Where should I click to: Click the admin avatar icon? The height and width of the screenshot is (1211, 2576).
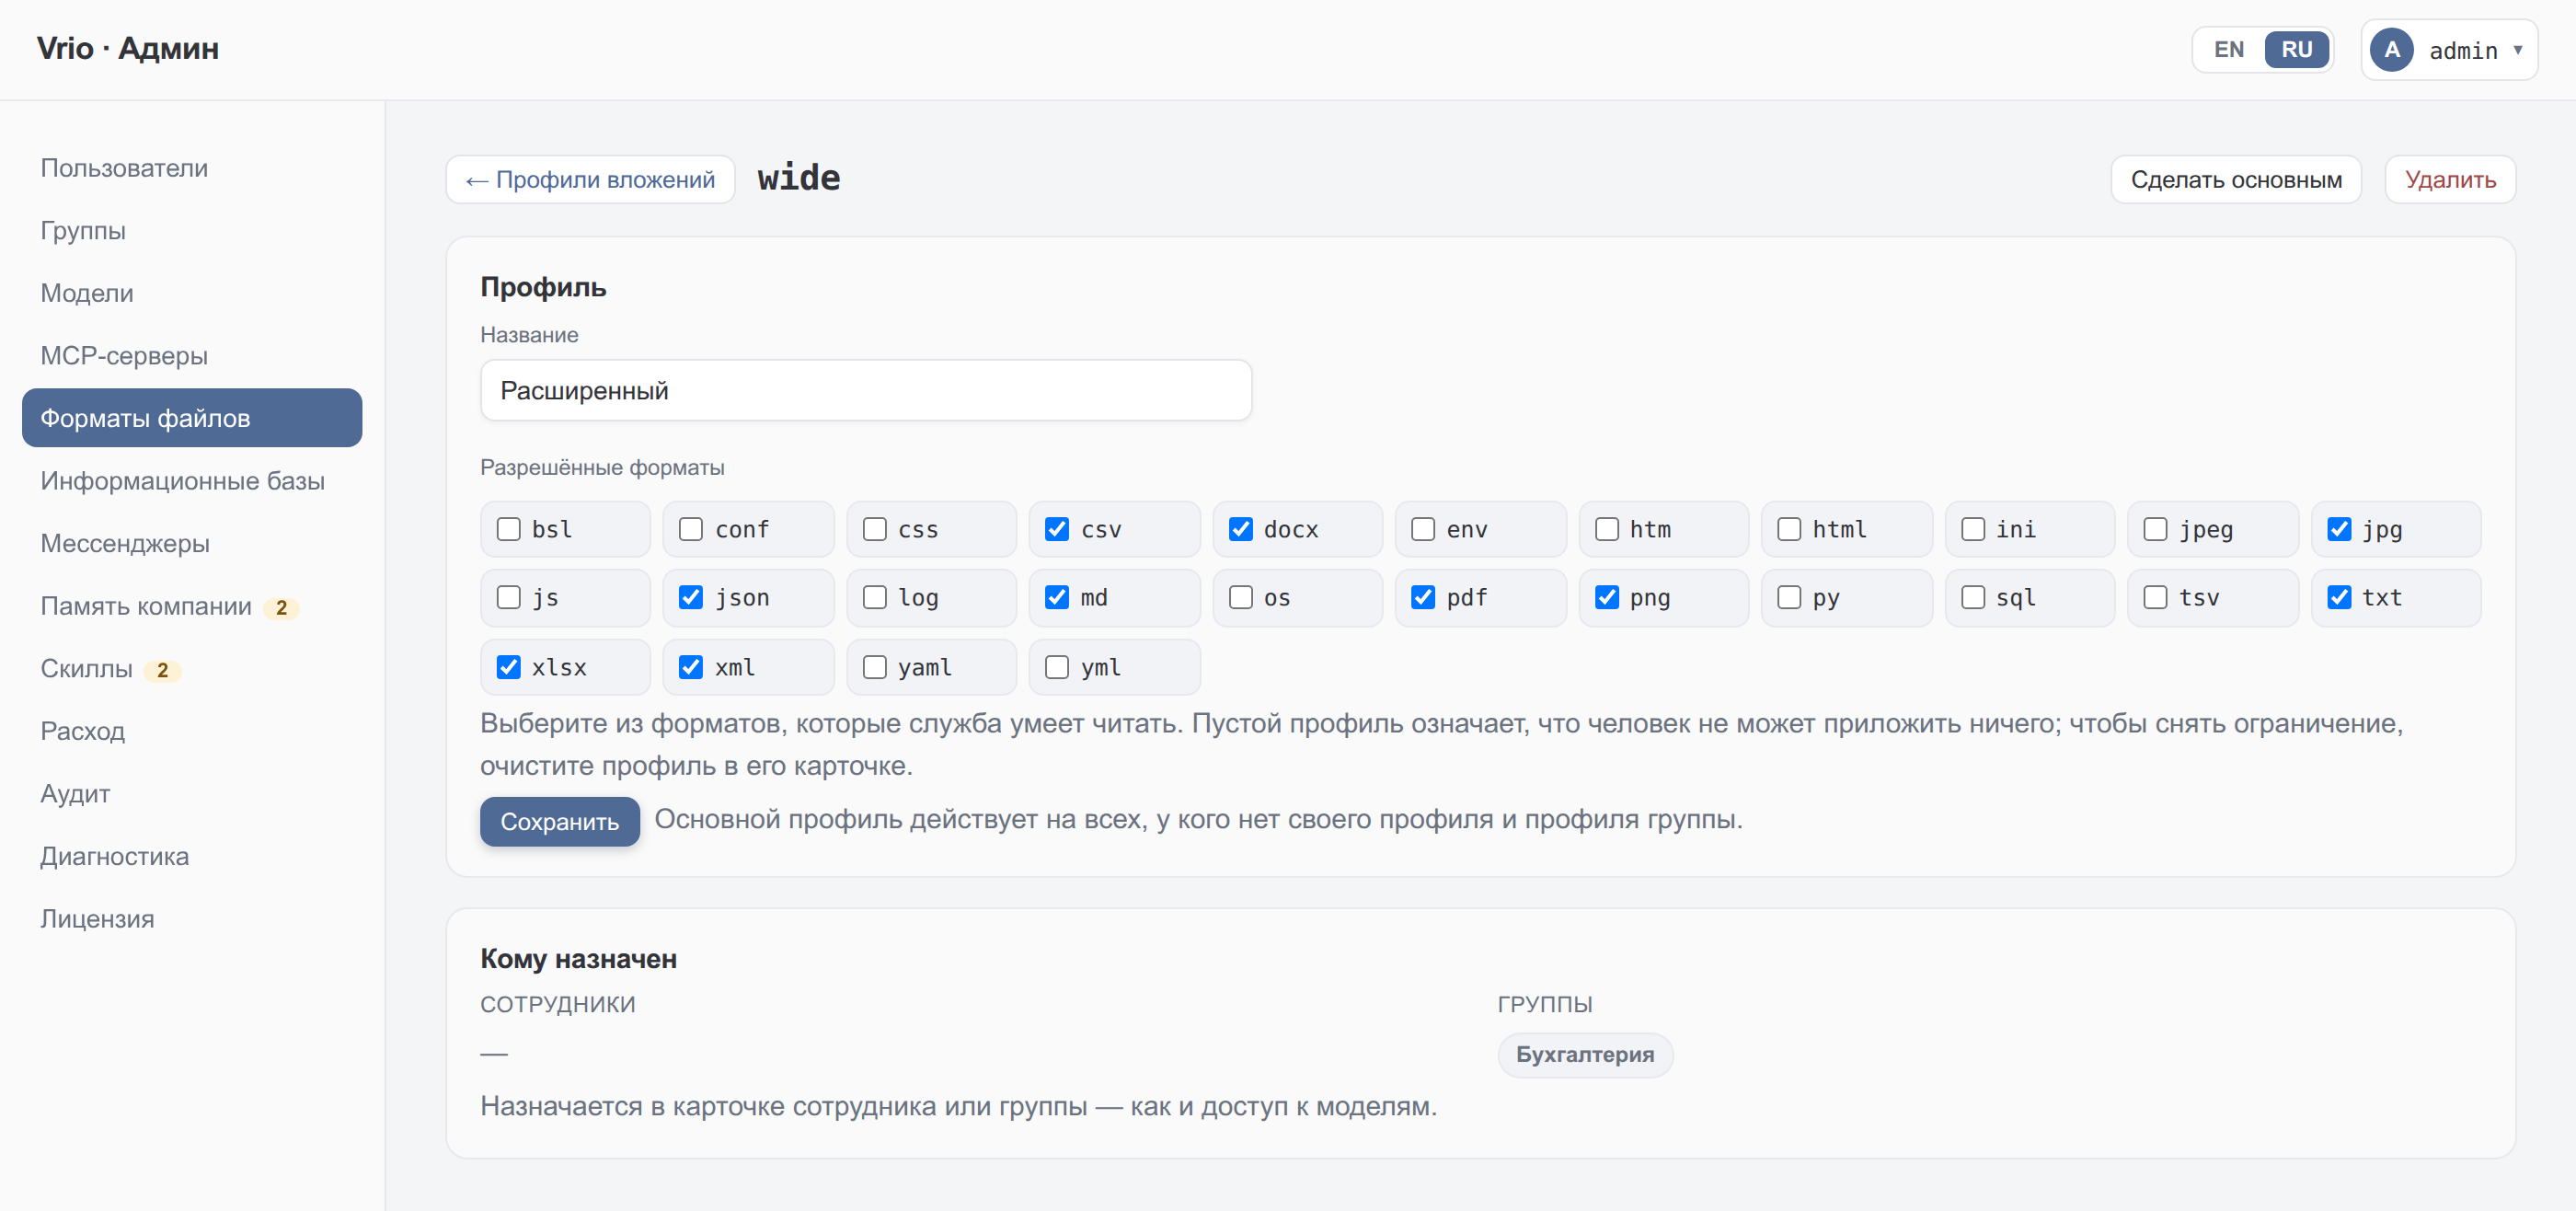2391,50
